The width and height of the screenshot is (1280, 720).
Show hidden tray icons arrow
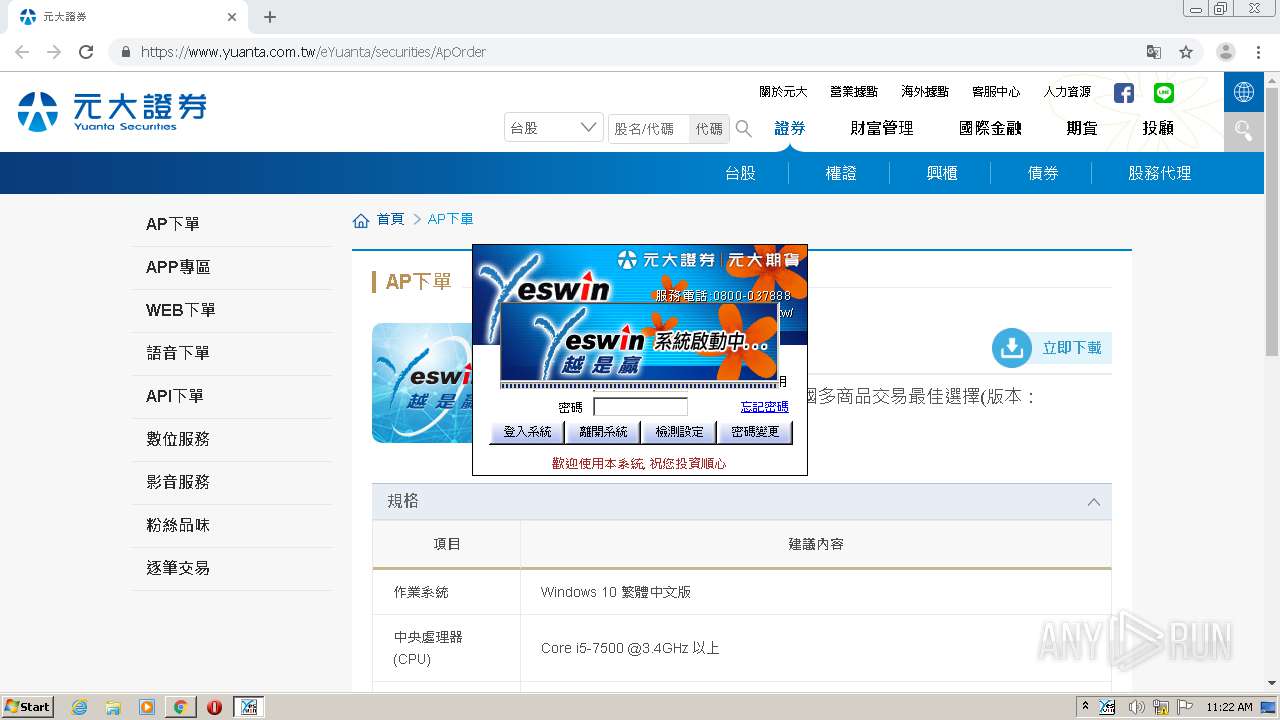(1085, 707)
